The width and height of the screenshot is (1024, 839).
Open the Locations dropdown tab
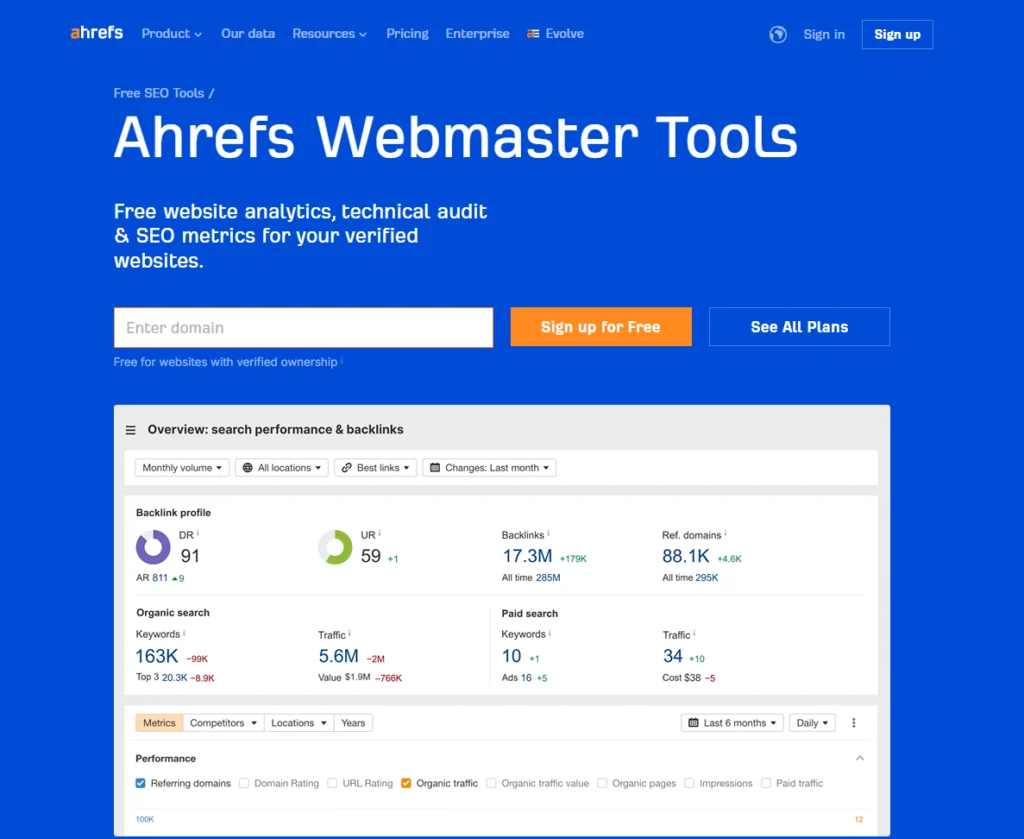pos(299,723)
